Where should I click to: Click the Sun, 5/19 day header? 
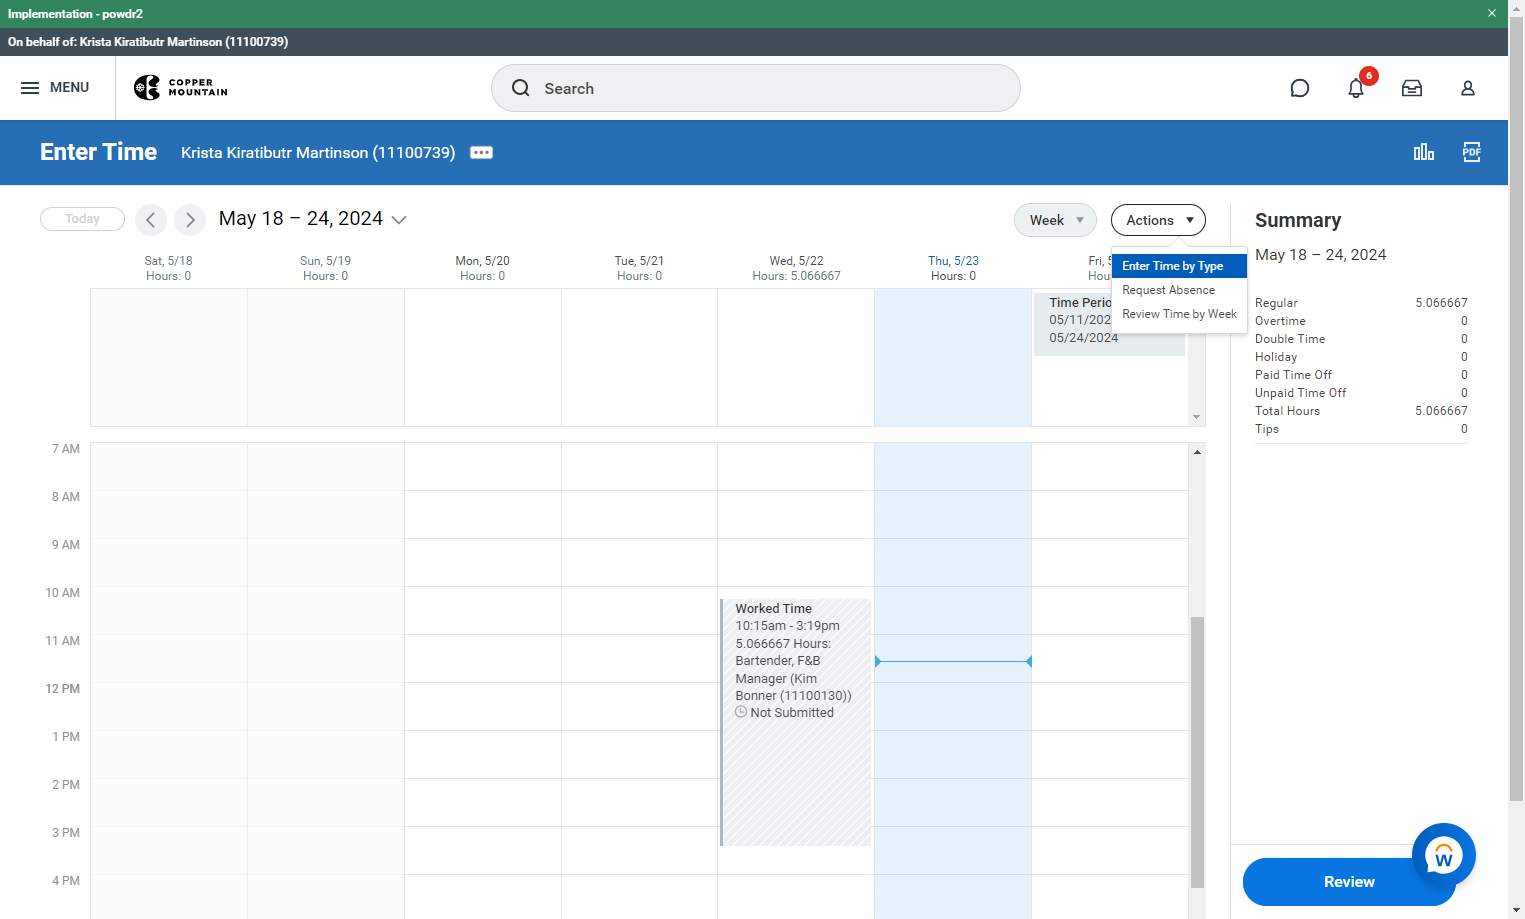(325, 268)
